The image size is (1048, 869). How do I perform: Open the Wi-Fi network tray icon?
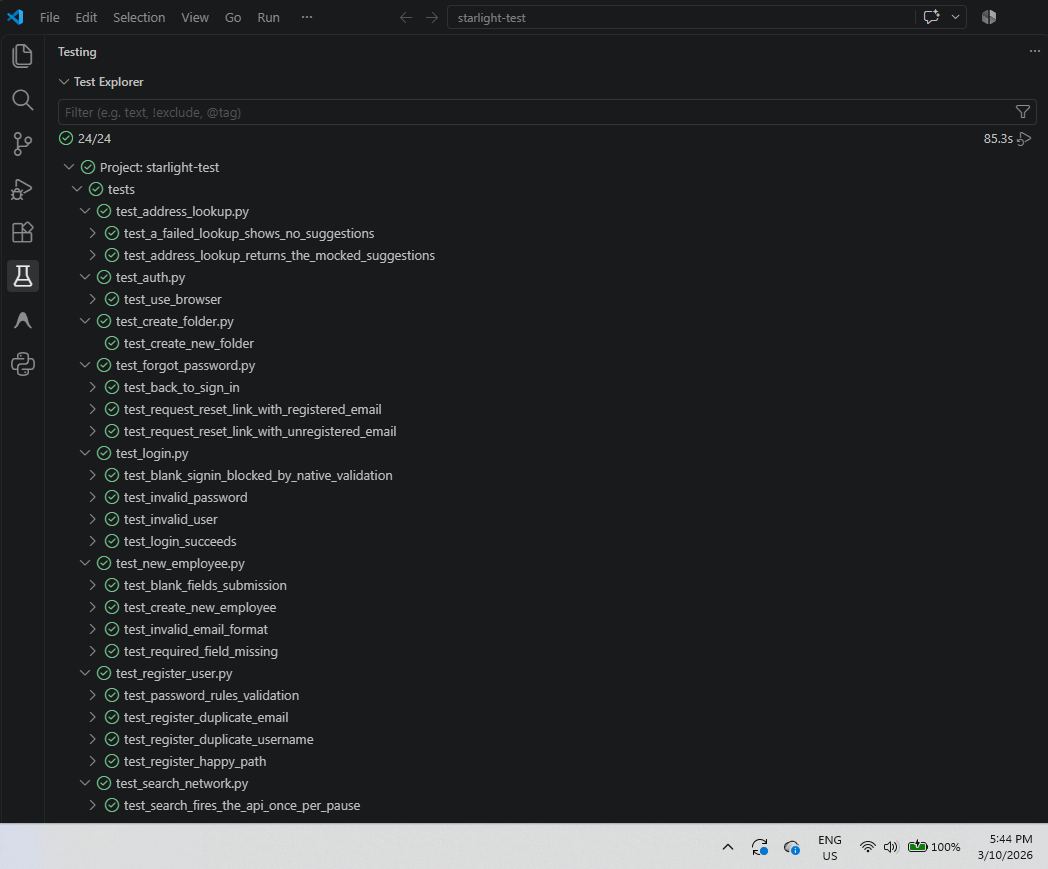click(x=868, y=847)
